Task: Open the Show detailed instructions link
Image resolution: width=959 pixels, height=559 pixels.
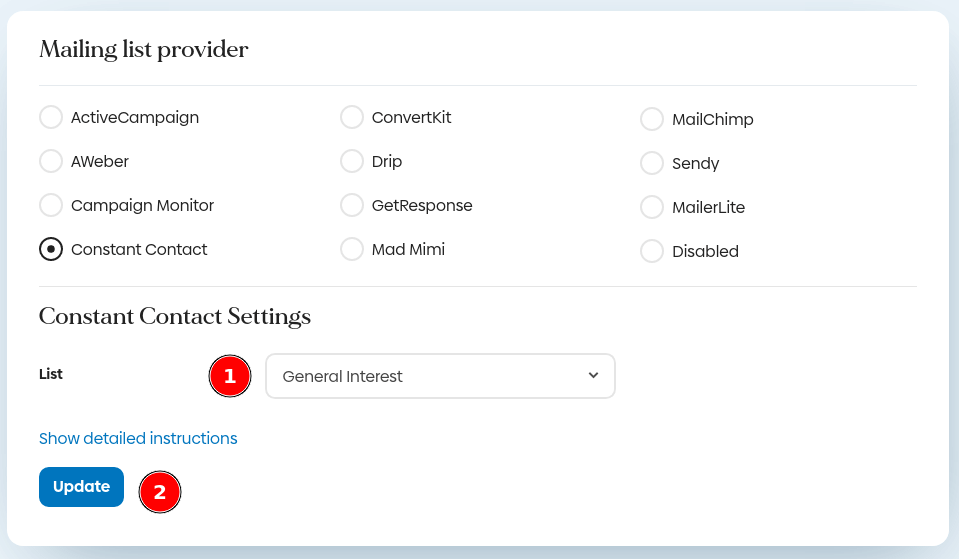Action: pyautogui.click(x=138, y=439)
